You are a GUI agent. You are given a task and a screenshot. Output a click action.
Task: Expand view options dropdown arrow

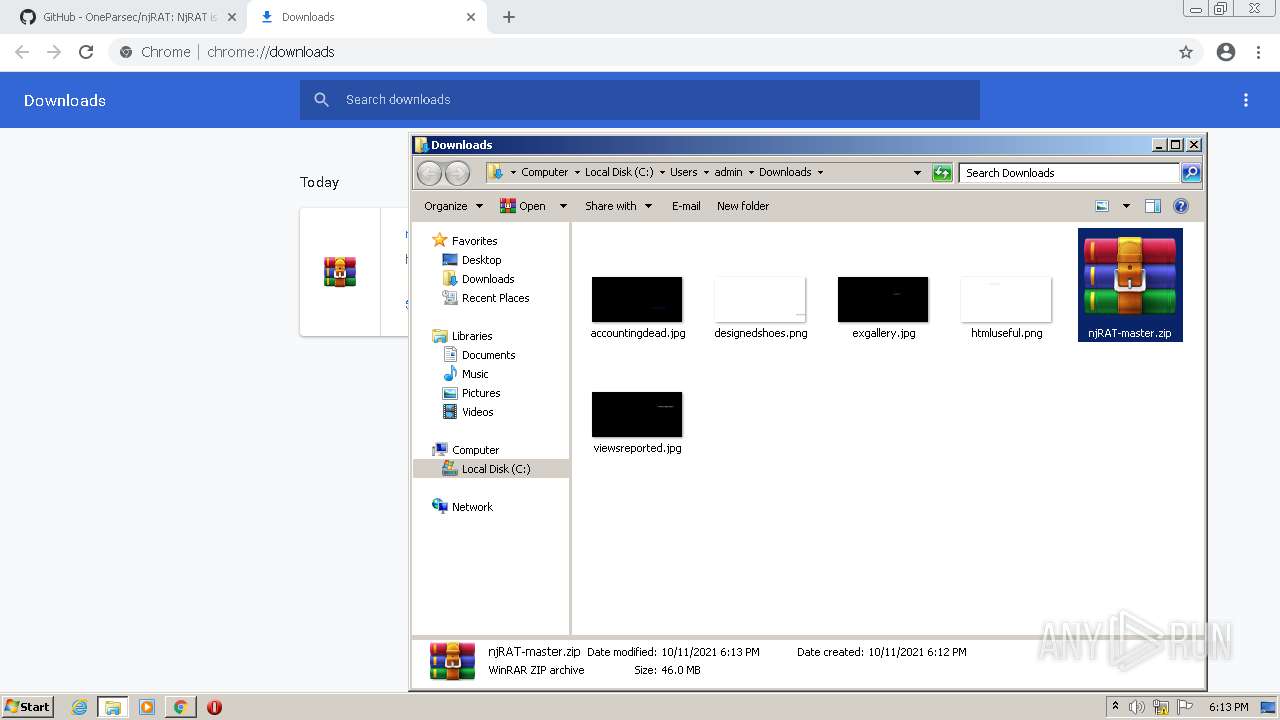tap(1126, 206)
